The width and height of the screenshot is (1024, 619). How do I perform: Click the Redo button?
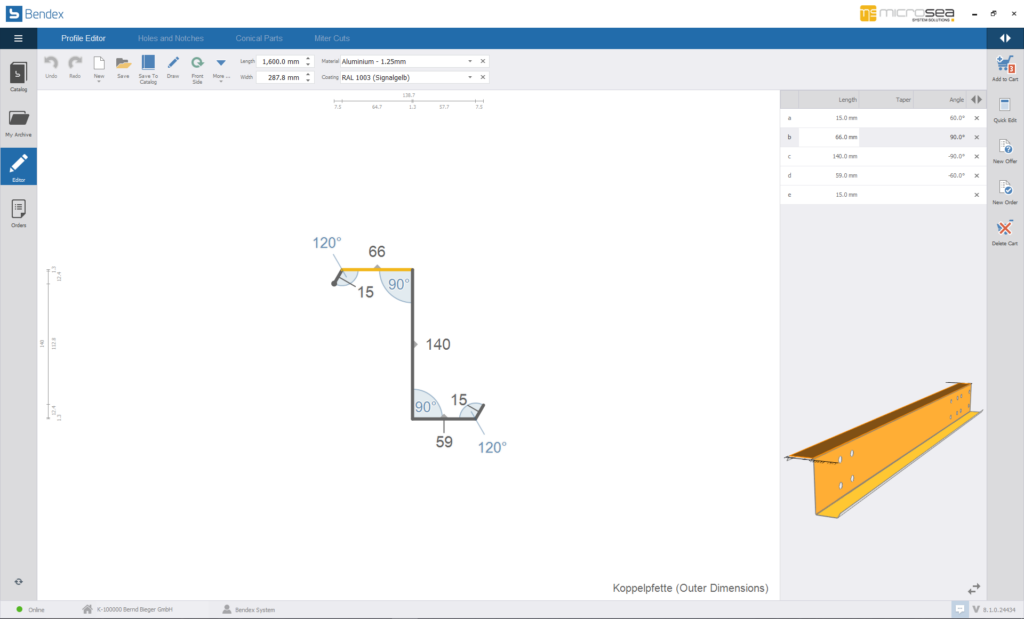[x=74, y=63]
